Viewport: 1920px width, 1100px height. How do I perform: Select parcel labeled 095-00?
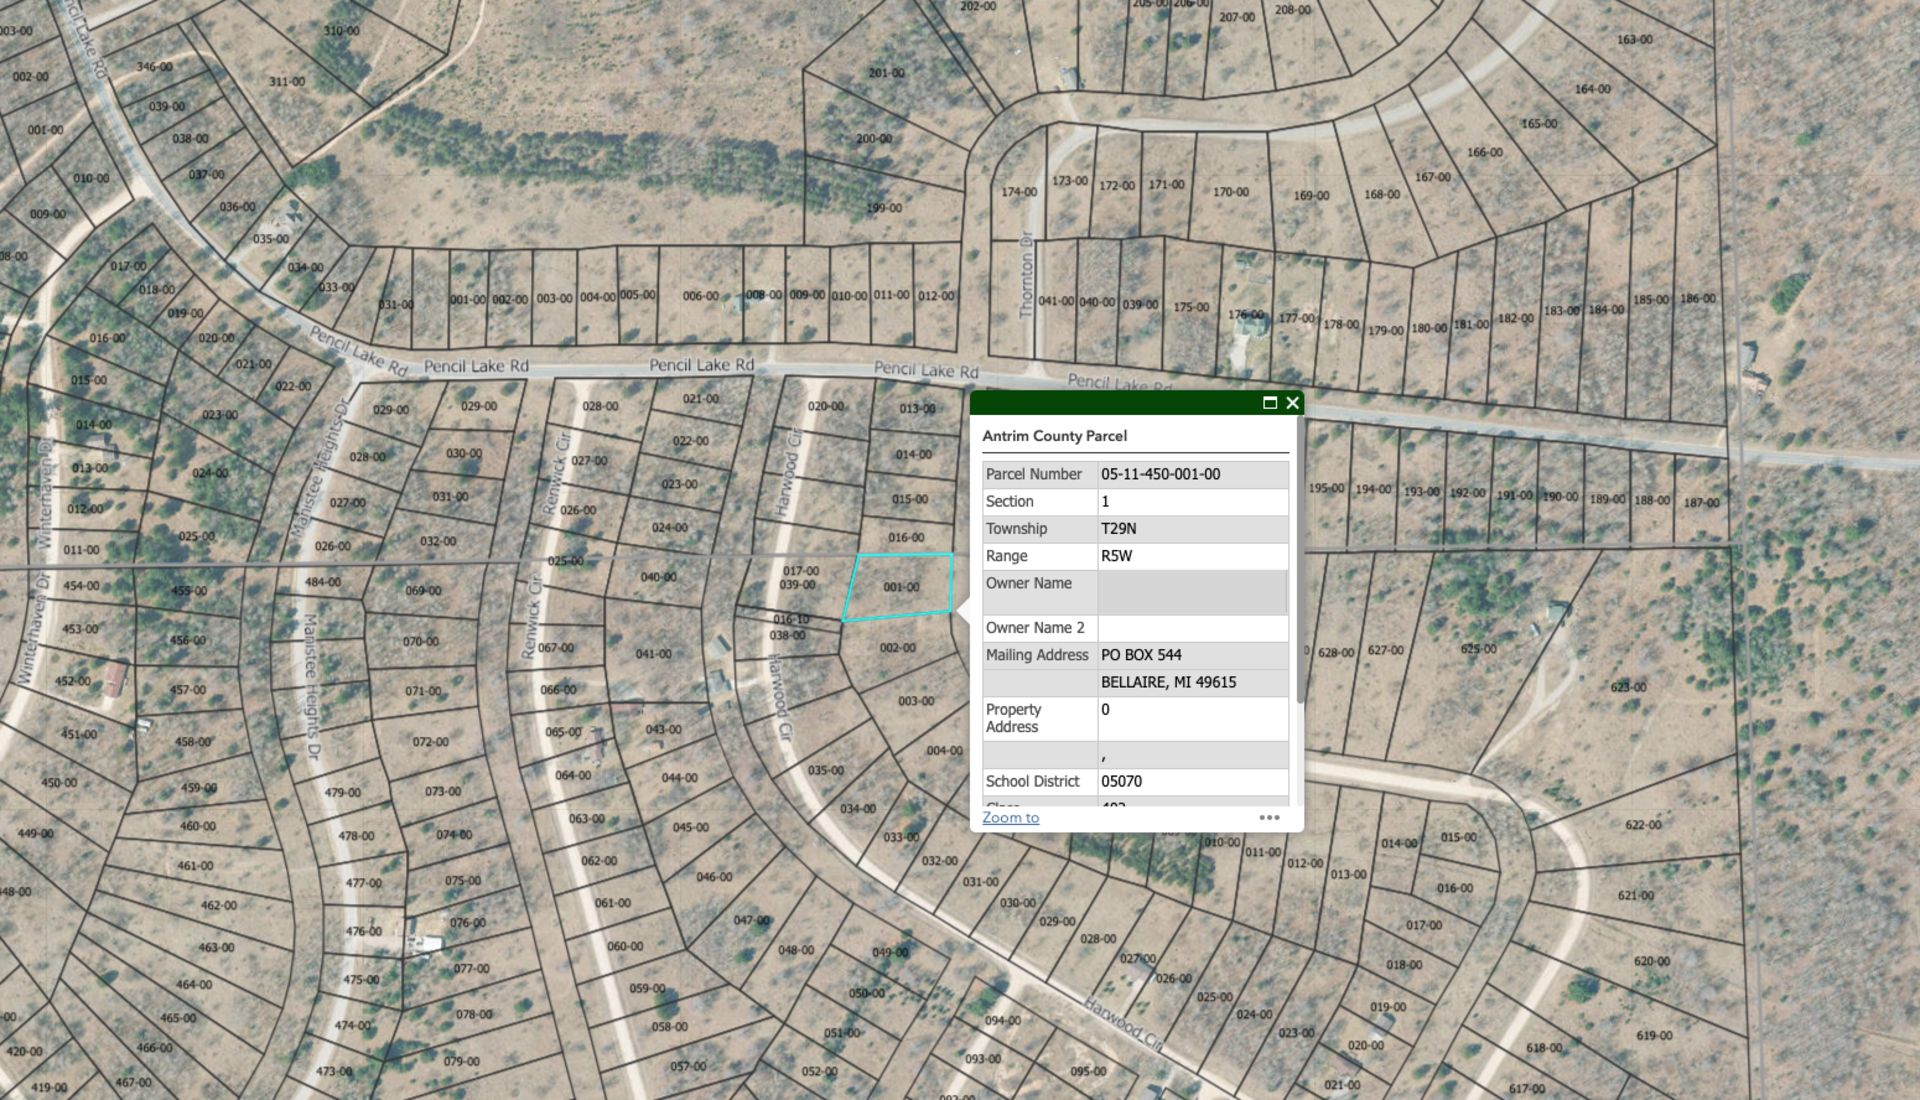[x=1088, y=1071]
